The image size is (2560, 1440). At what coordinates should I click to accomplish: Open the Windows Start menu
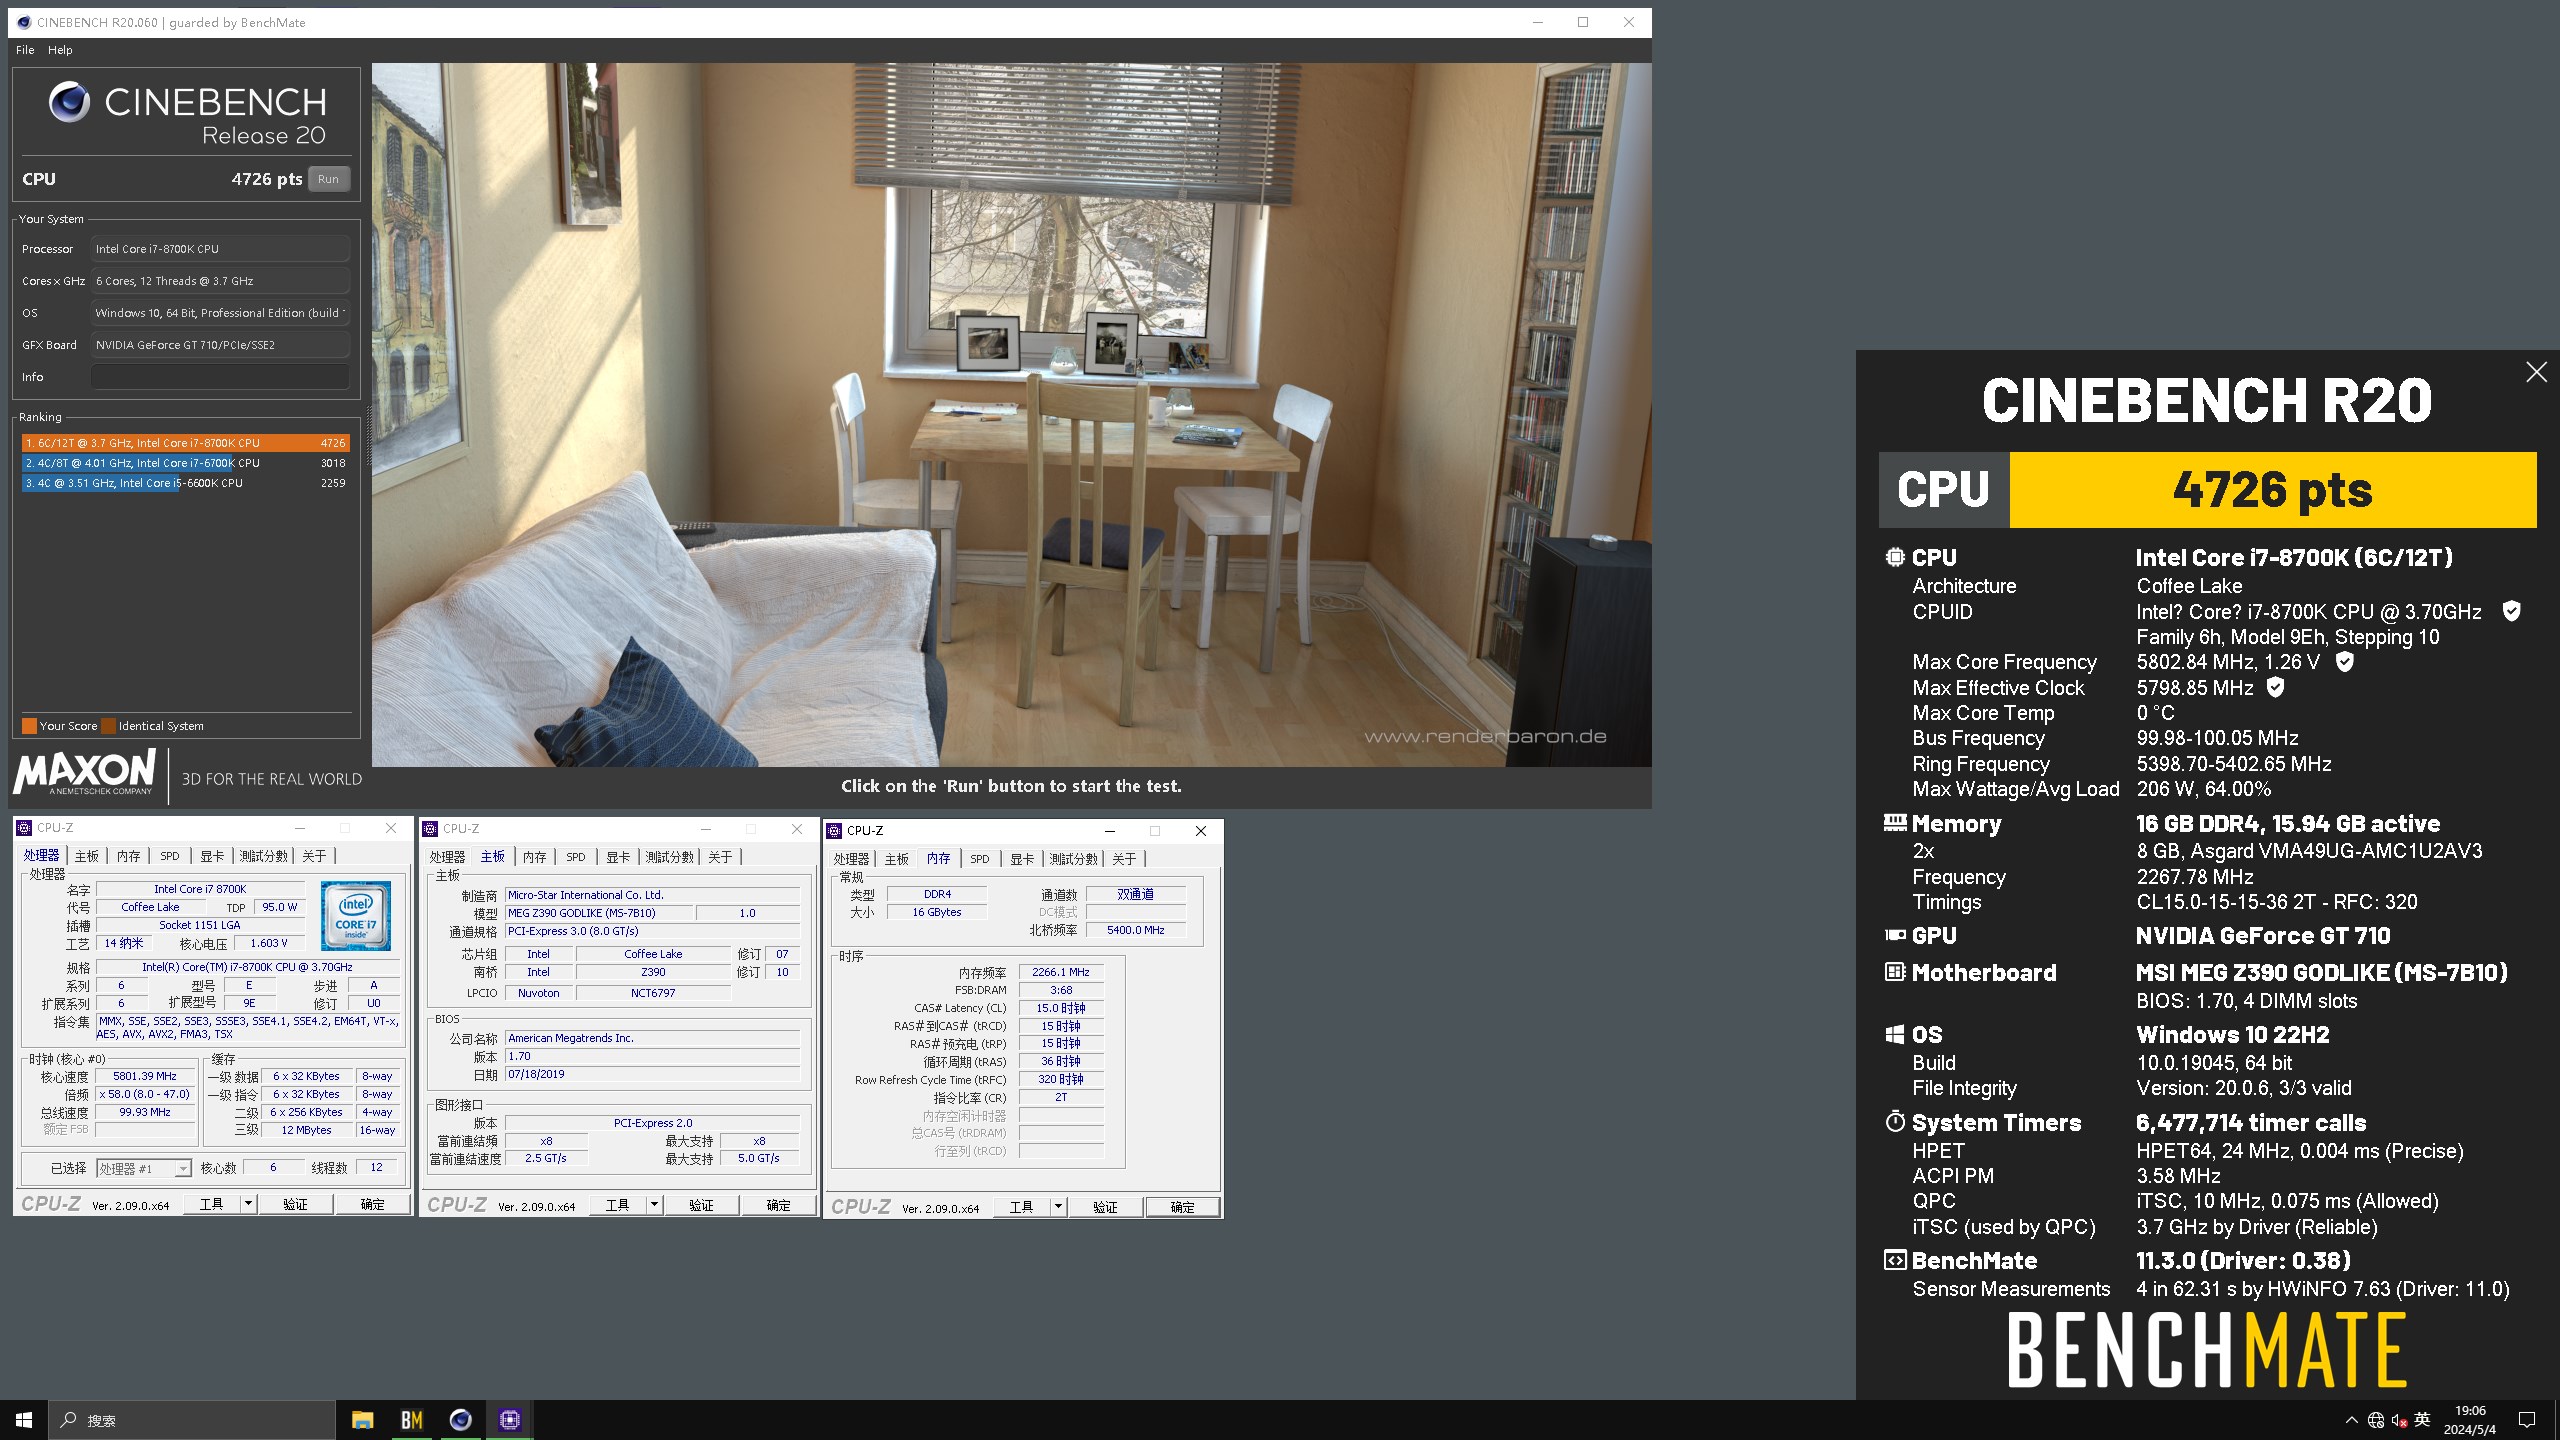pos(24,1420)
